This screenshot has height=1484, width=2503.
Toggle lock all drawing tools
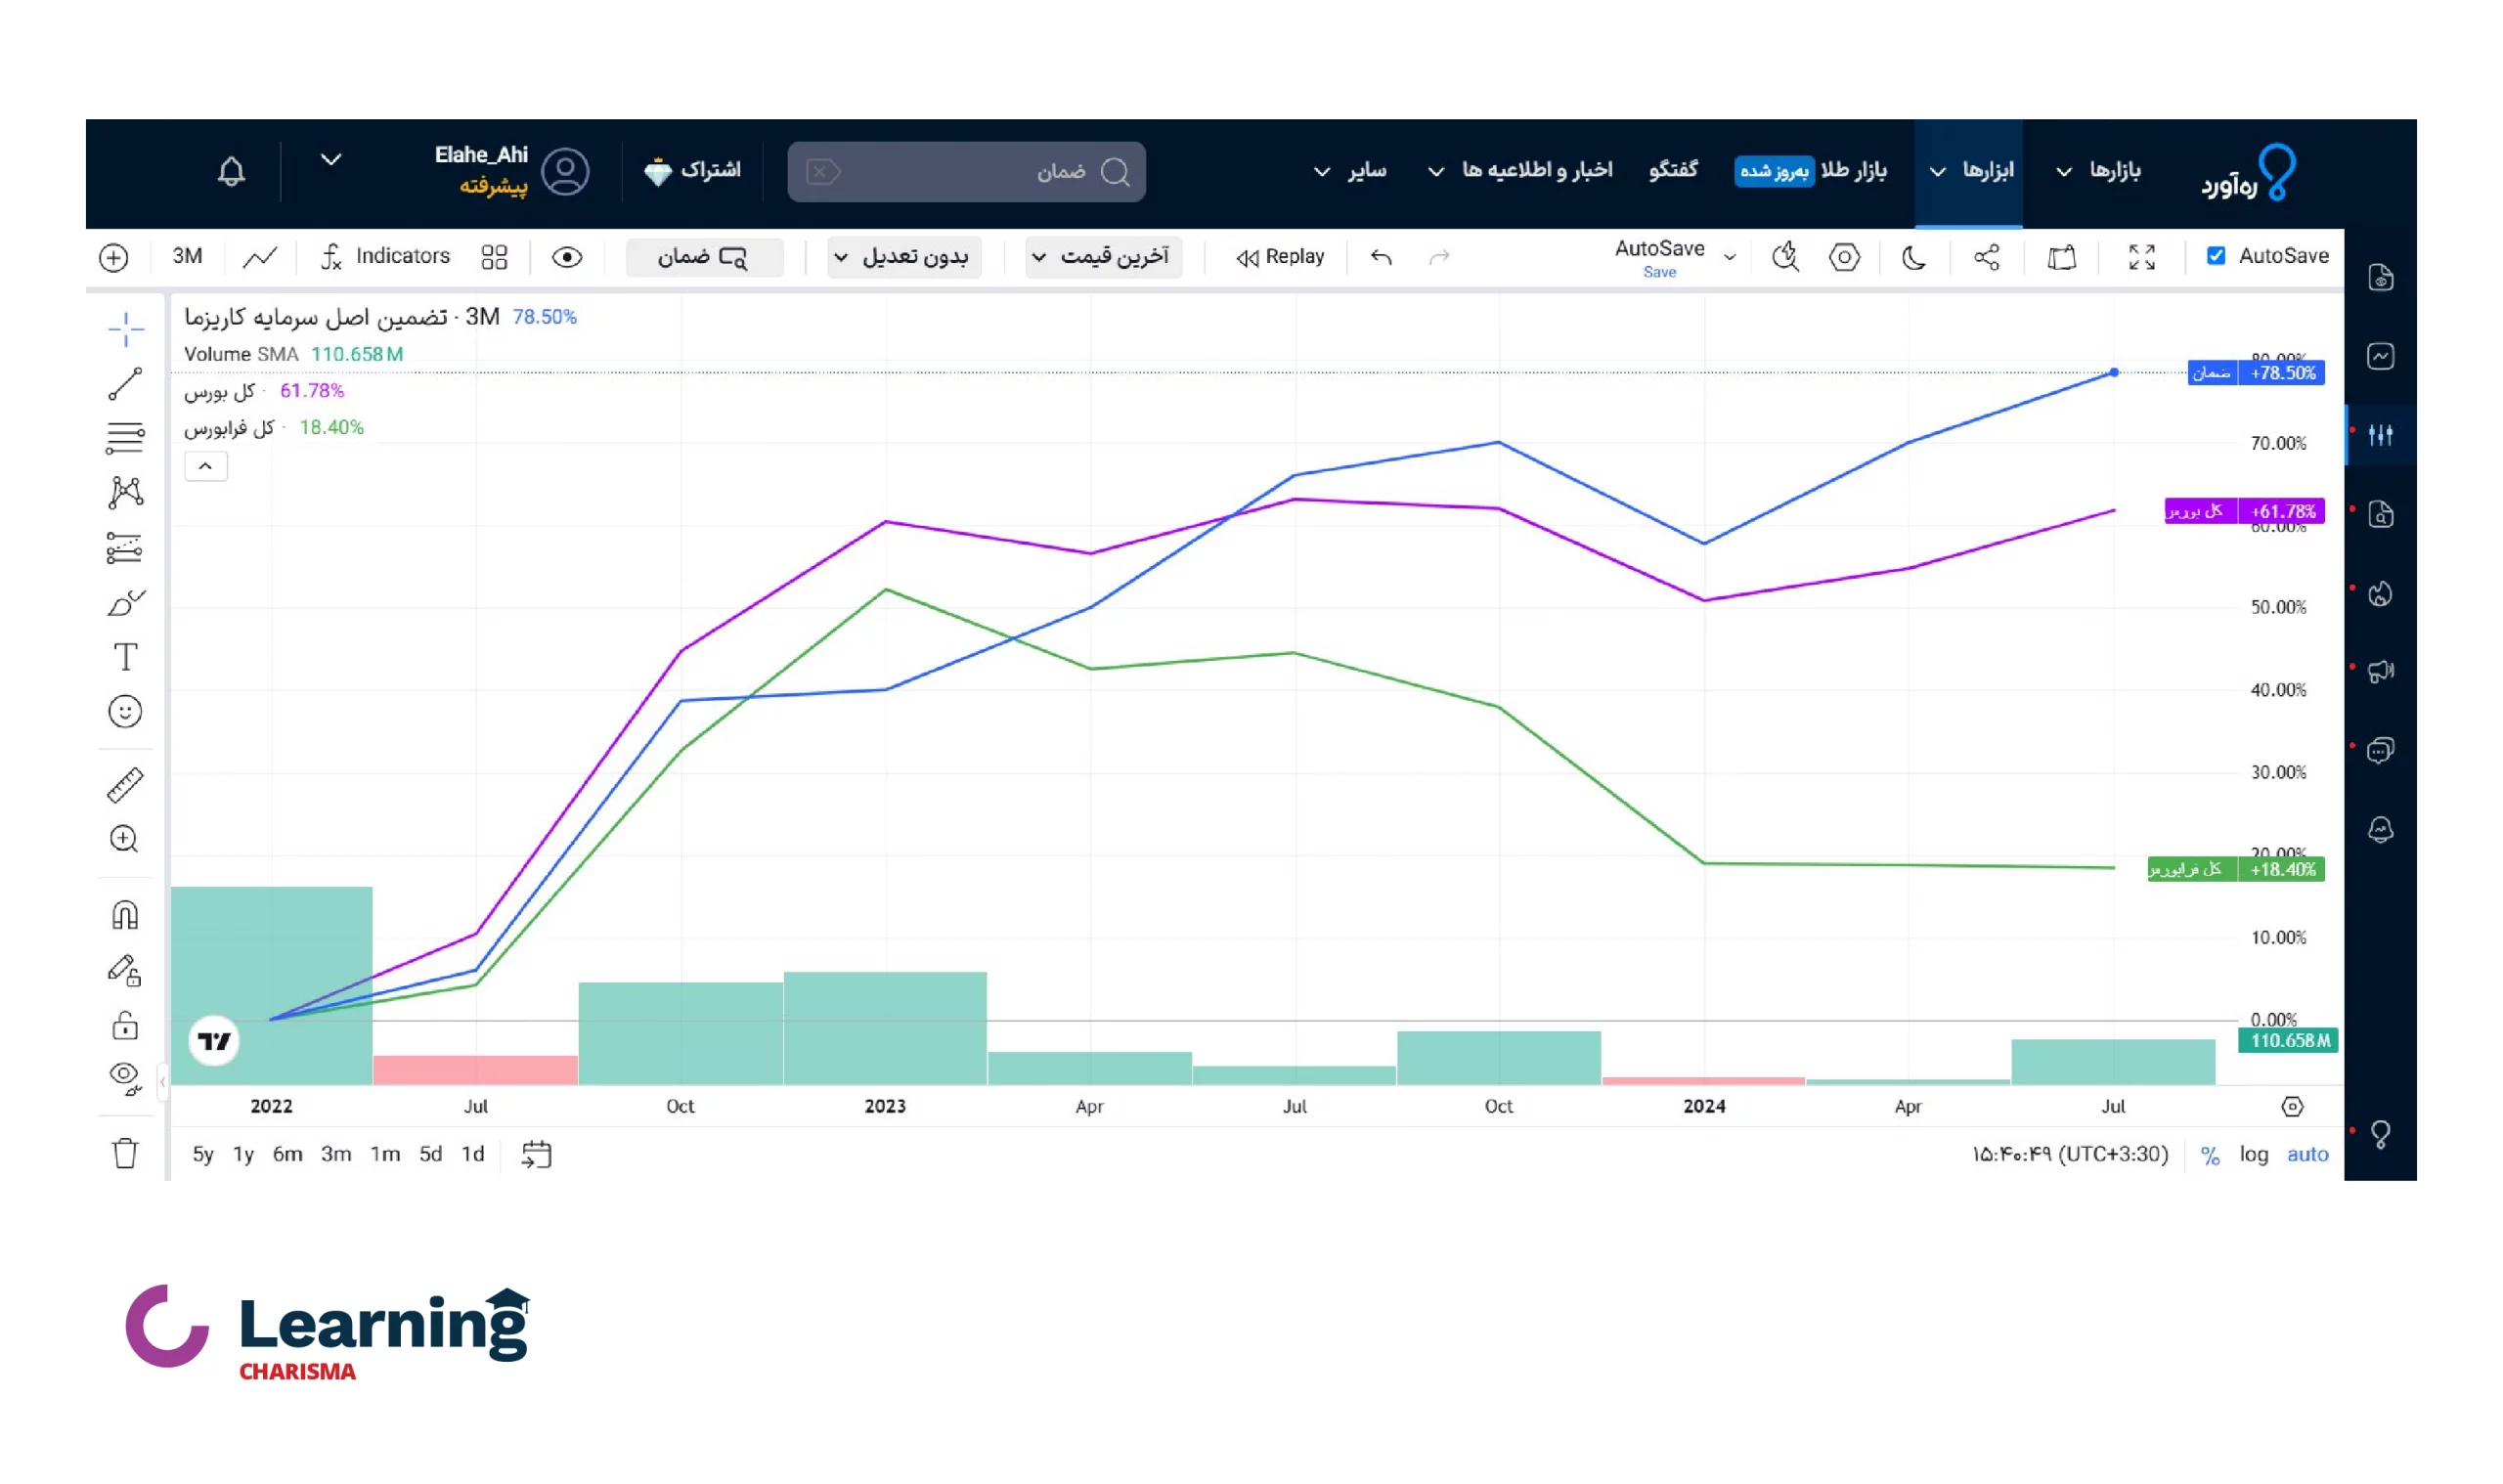click(126, 1025)
